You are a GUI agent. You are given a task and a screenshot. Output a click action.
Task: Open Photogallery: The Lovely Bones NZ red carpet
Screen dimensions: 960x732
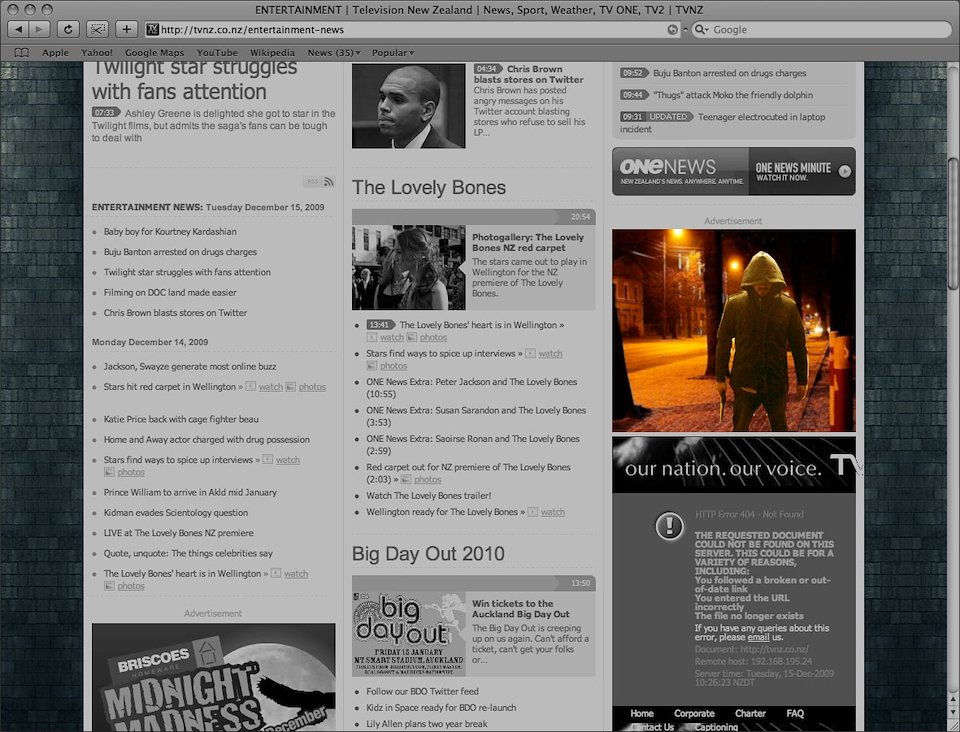(x=528, y=242)
